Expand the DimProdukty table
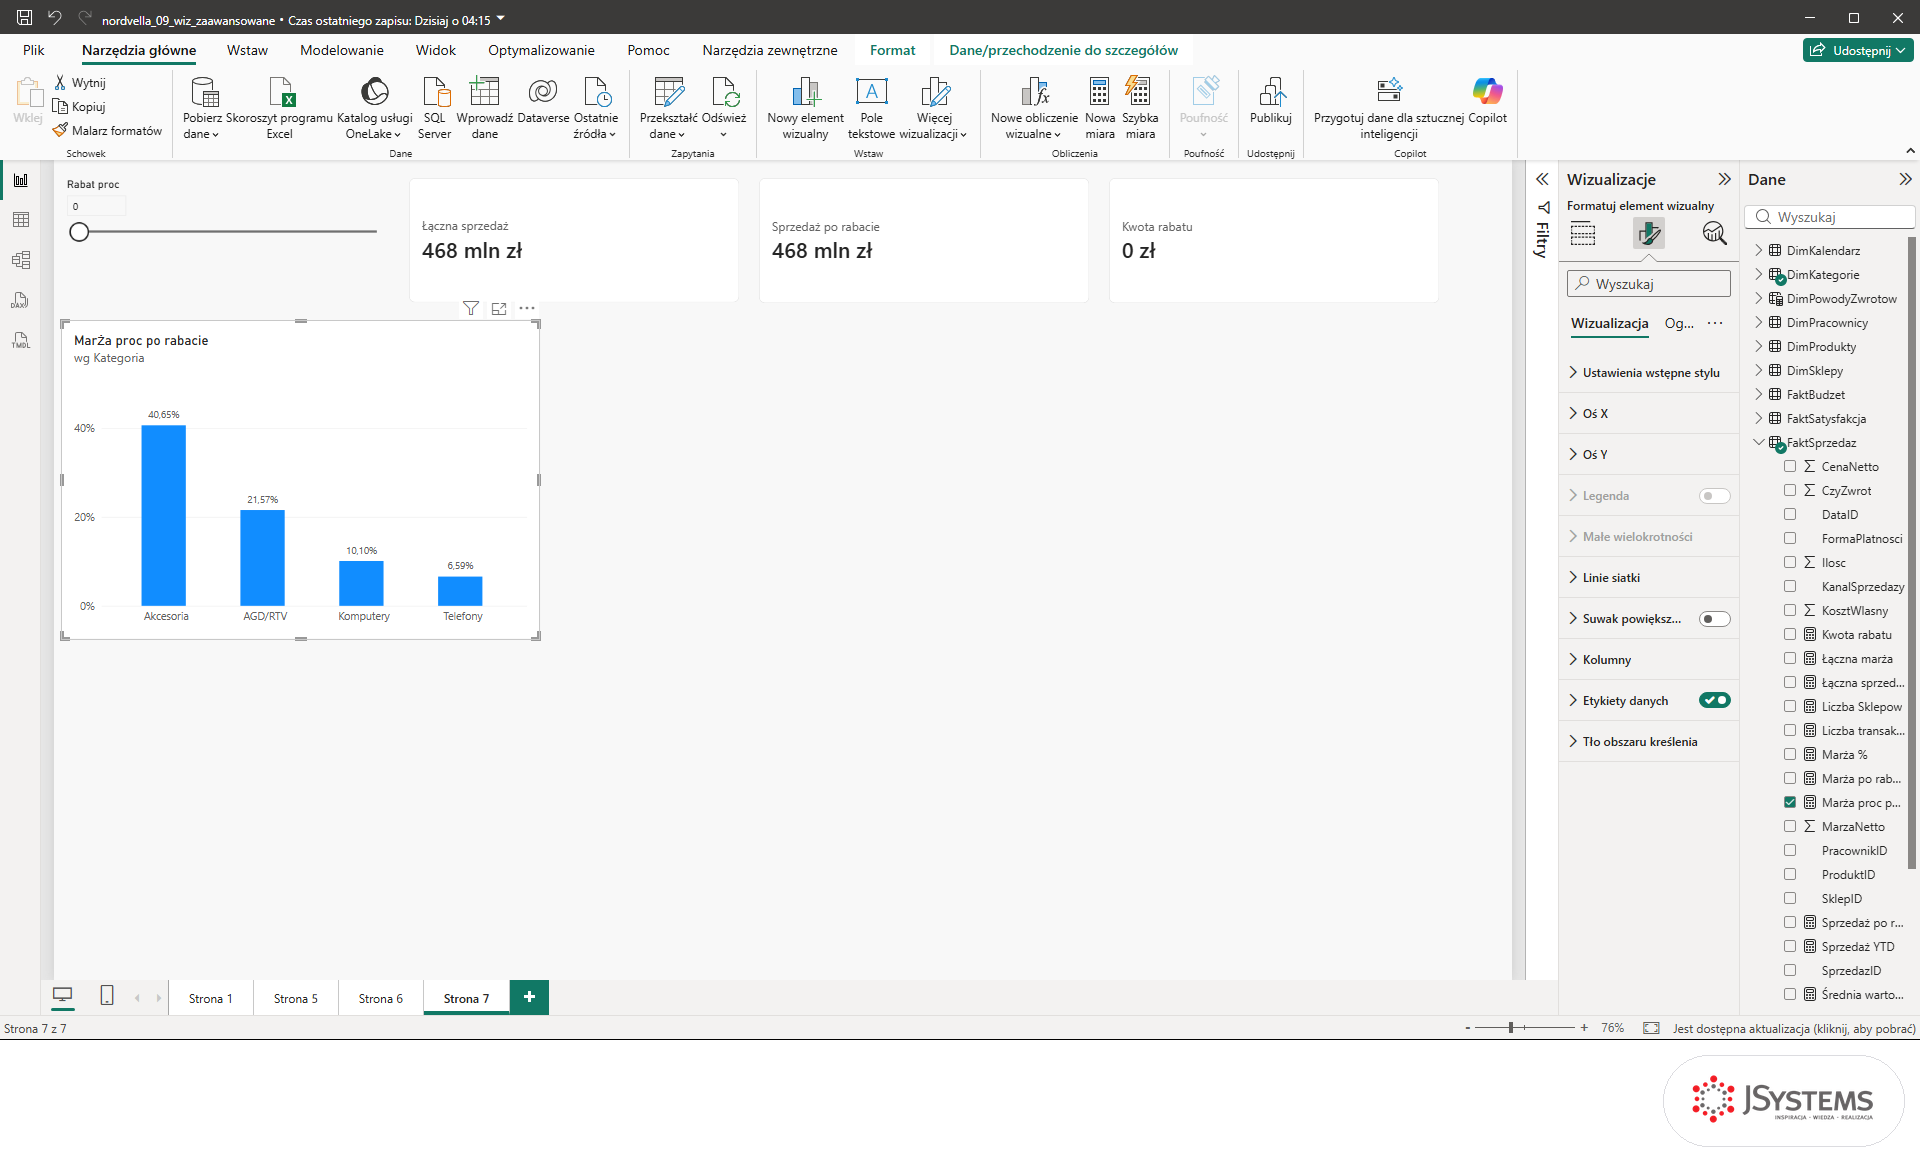Viewport: 1920px width, 1162px height. tap(1759, 347)
